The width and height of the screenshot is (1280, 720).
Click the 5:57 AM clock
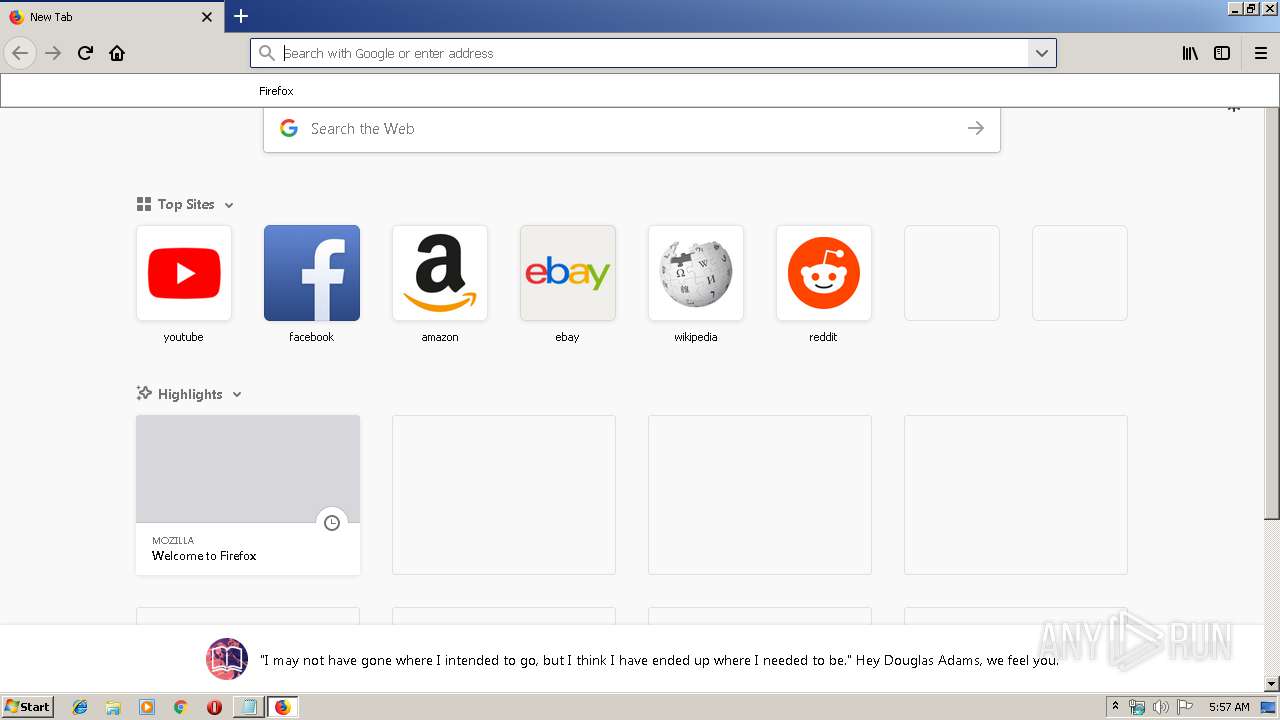(x=1229, y=707)
